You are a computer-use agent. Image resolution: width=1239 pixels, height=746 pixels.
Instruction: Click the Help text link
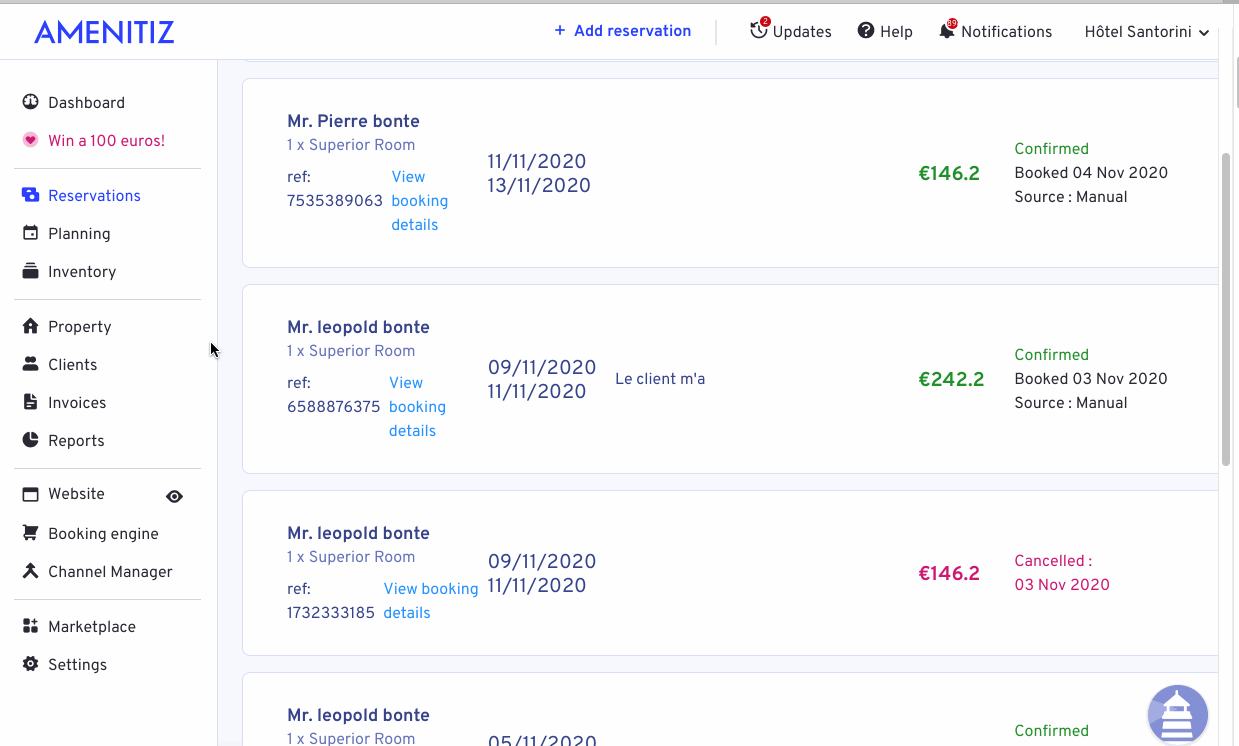click(896, 32)
